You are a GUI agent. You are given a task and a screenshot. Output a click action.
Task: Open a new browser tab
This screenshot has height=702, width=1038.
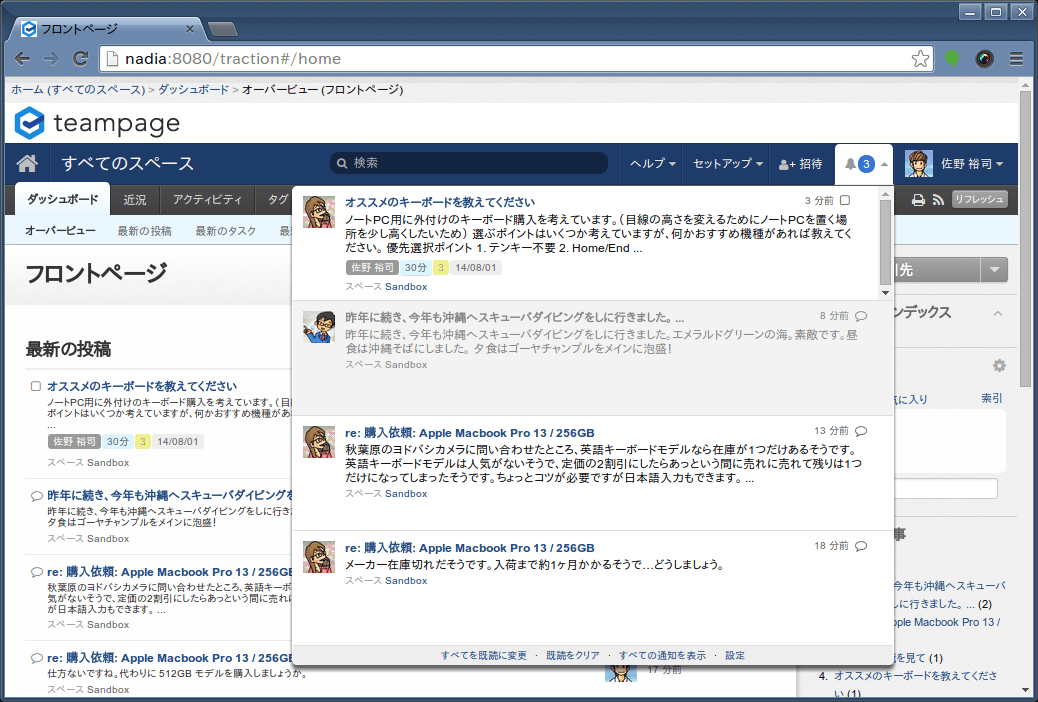(223, 30)
